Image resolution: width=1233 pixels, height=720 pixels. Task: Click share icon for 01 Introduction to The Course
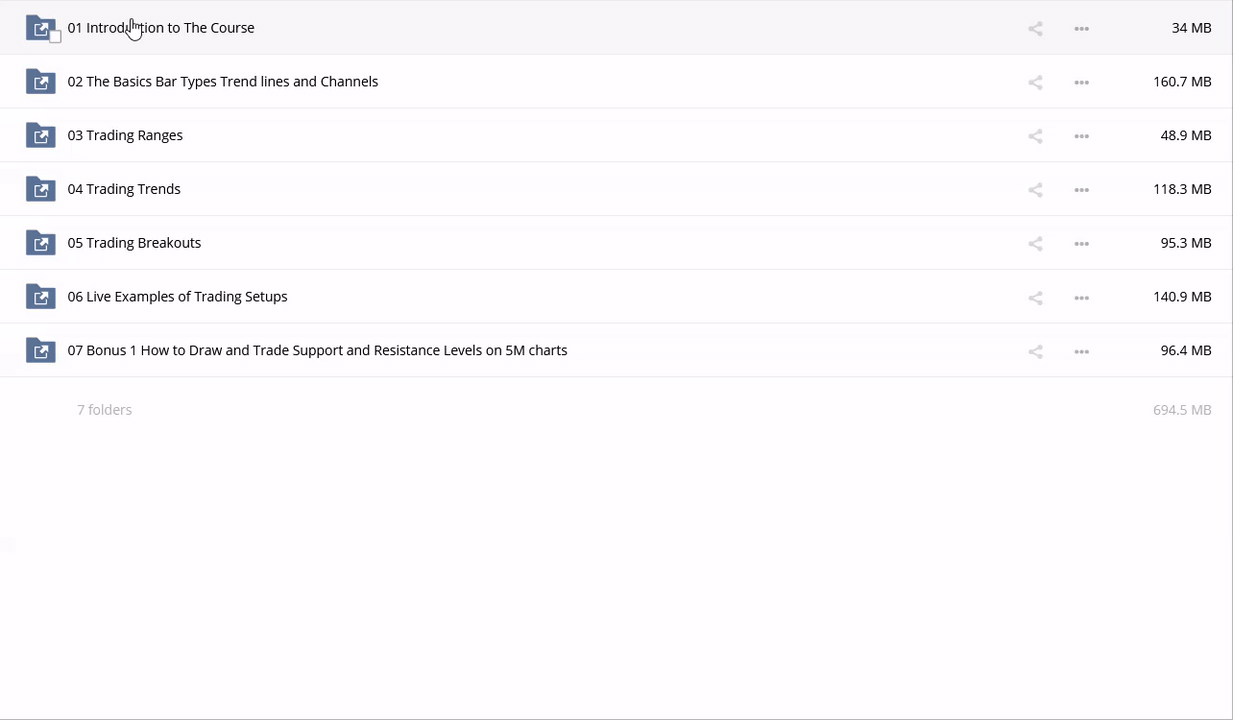1035,29
